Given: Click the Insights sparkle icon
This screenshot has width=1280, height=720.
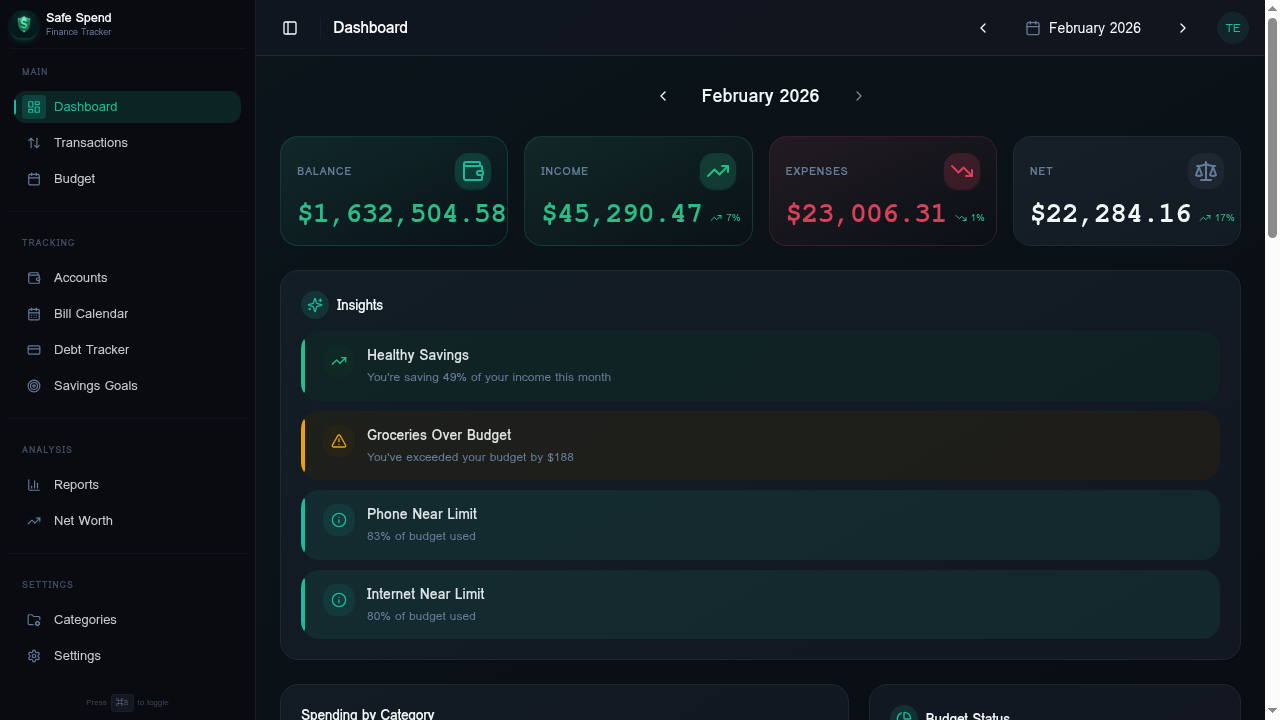Looking at the screenshot, I should (315, 304).
